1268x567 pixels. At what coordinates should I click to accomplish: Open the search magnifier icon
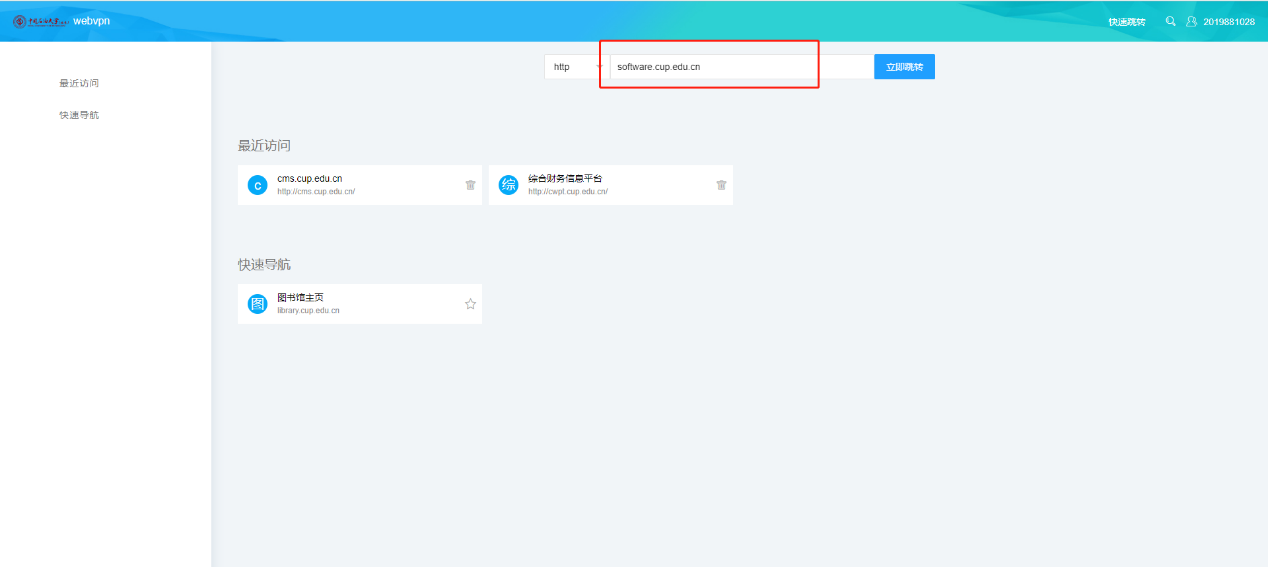pyautogui.click(x=1170, y=21)
